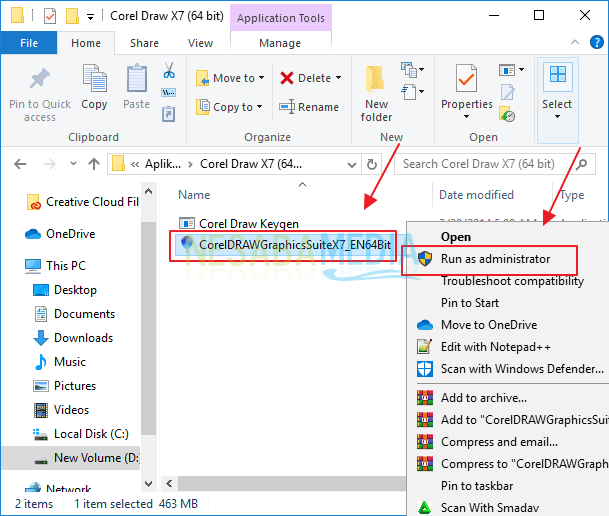Image resolution: width=609 pixels, height=516 pixels.
Task: Click the Quick Access new folder icon
Action: pyautogui.click(x=72, y=16)
